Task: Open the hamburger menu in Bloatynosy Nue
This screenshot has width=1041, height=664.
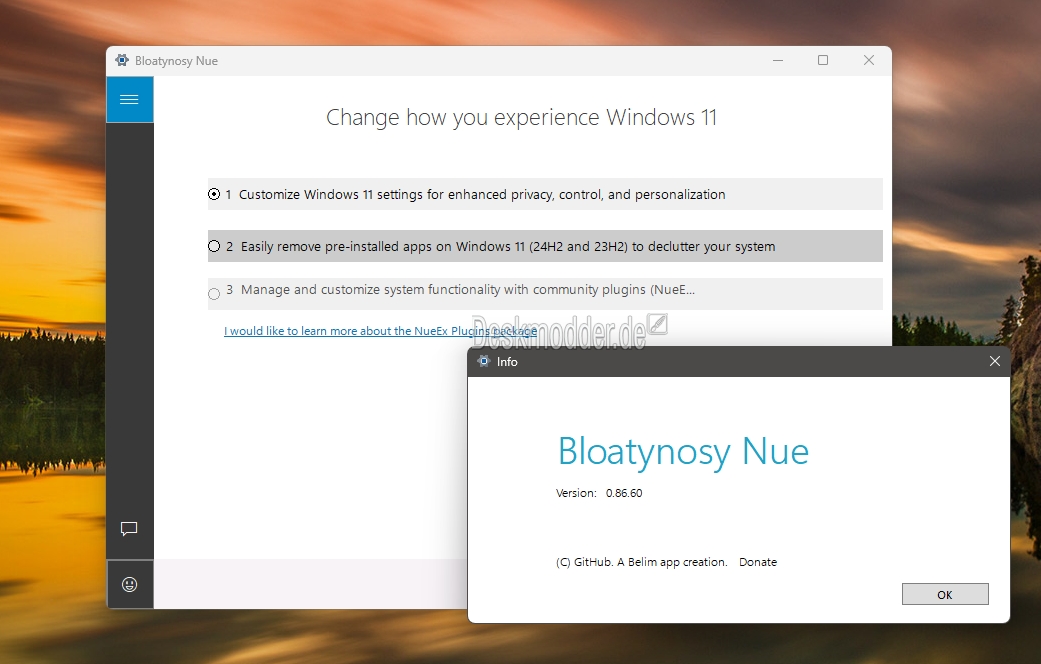Action: point(129,100)
